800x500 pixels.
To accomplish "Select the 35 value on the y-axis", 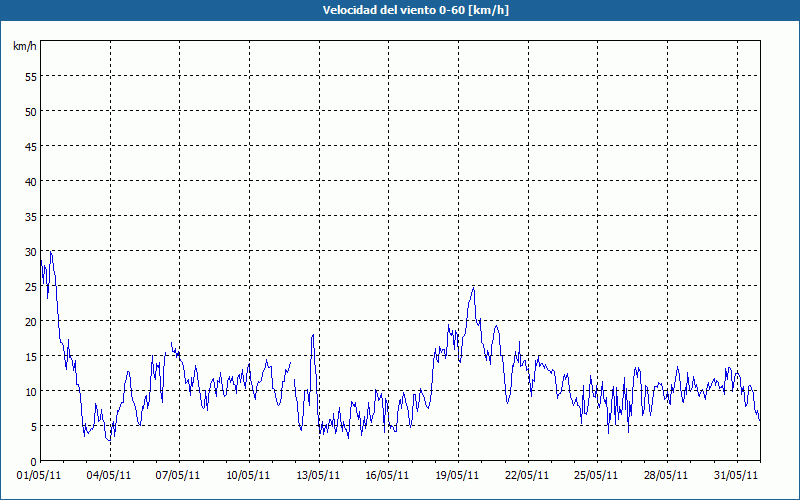I will (x=31, y=217).
